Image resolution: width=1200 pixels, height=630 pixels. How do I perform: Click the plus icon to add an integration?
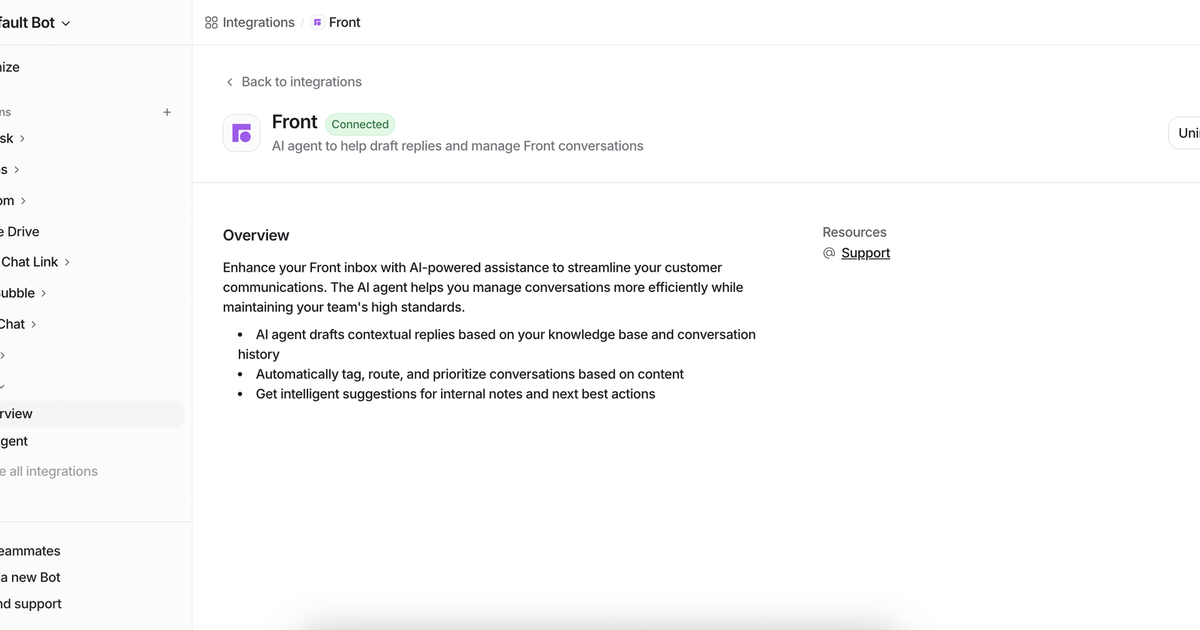tap(166, 112)
